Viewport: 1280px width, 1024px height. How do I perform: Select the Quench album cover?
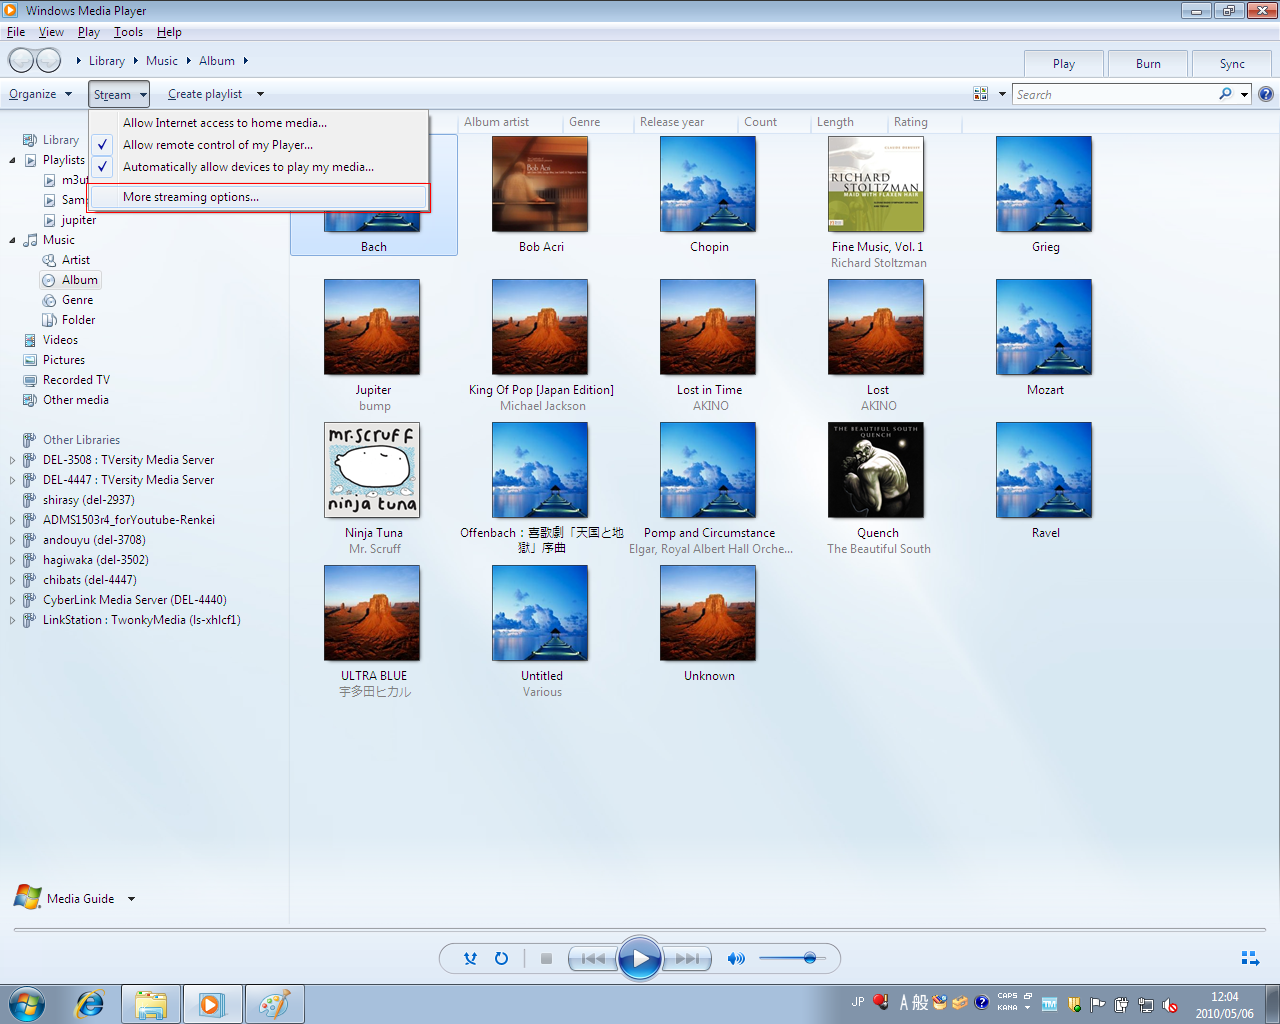coord(876,470)
